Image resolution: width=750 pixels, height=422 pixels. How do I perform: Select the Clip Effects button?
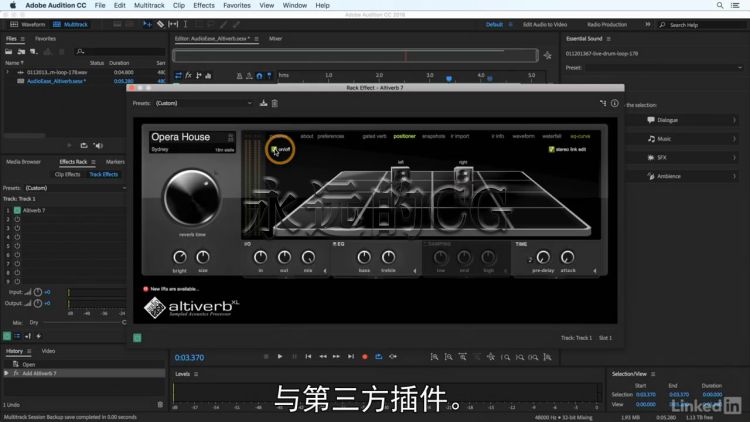point(67,175)
